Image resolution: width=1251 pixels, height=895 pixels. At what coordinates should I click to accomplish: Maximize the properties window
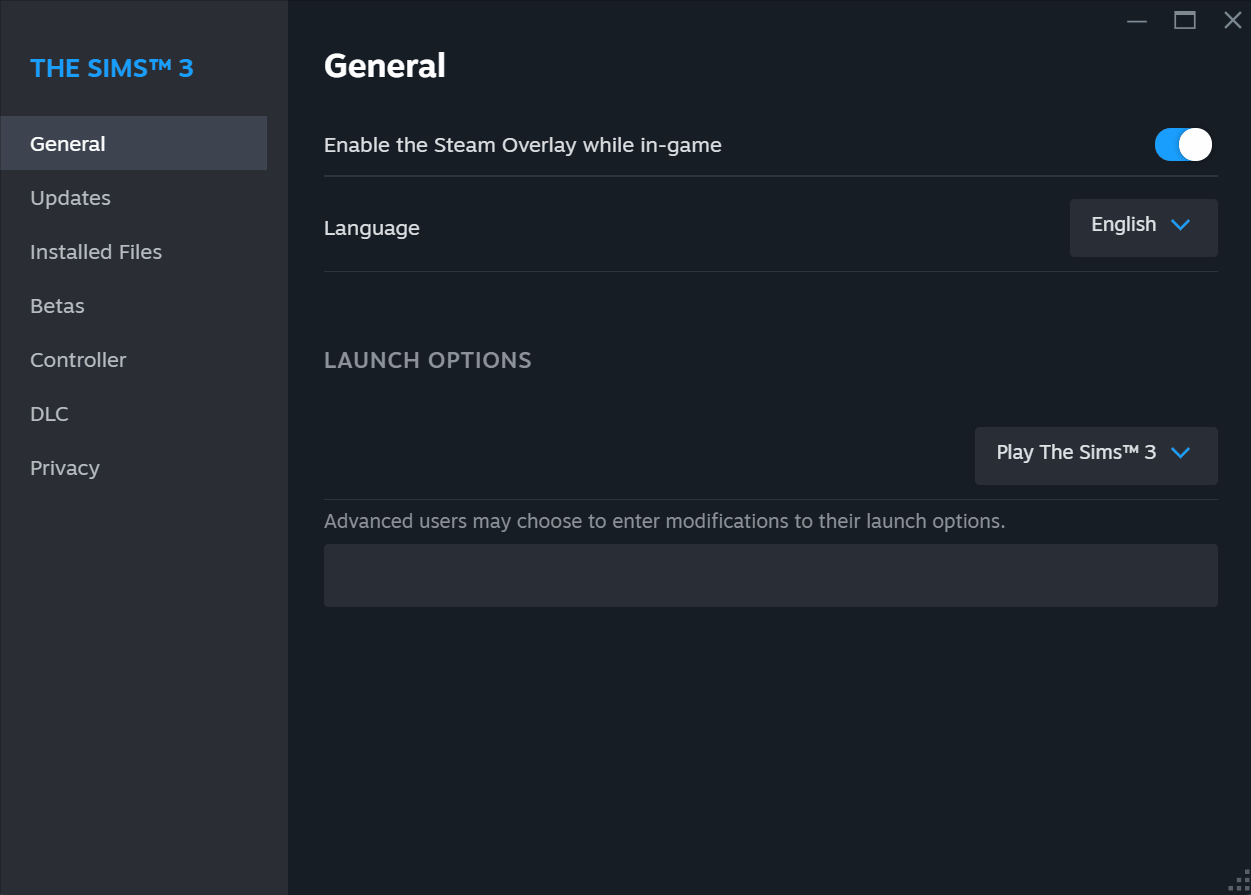(1185, 21)
